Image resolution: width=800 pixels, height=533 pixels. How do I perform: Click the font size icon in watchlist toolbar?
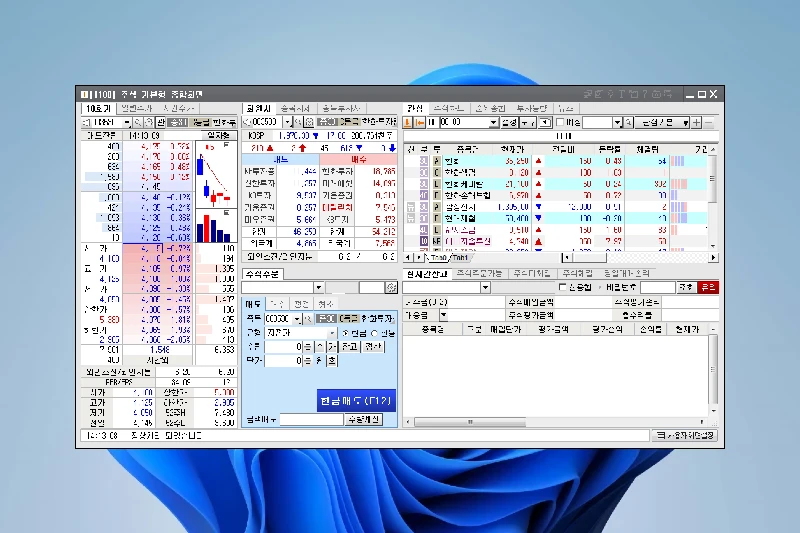tap(528, 122)
